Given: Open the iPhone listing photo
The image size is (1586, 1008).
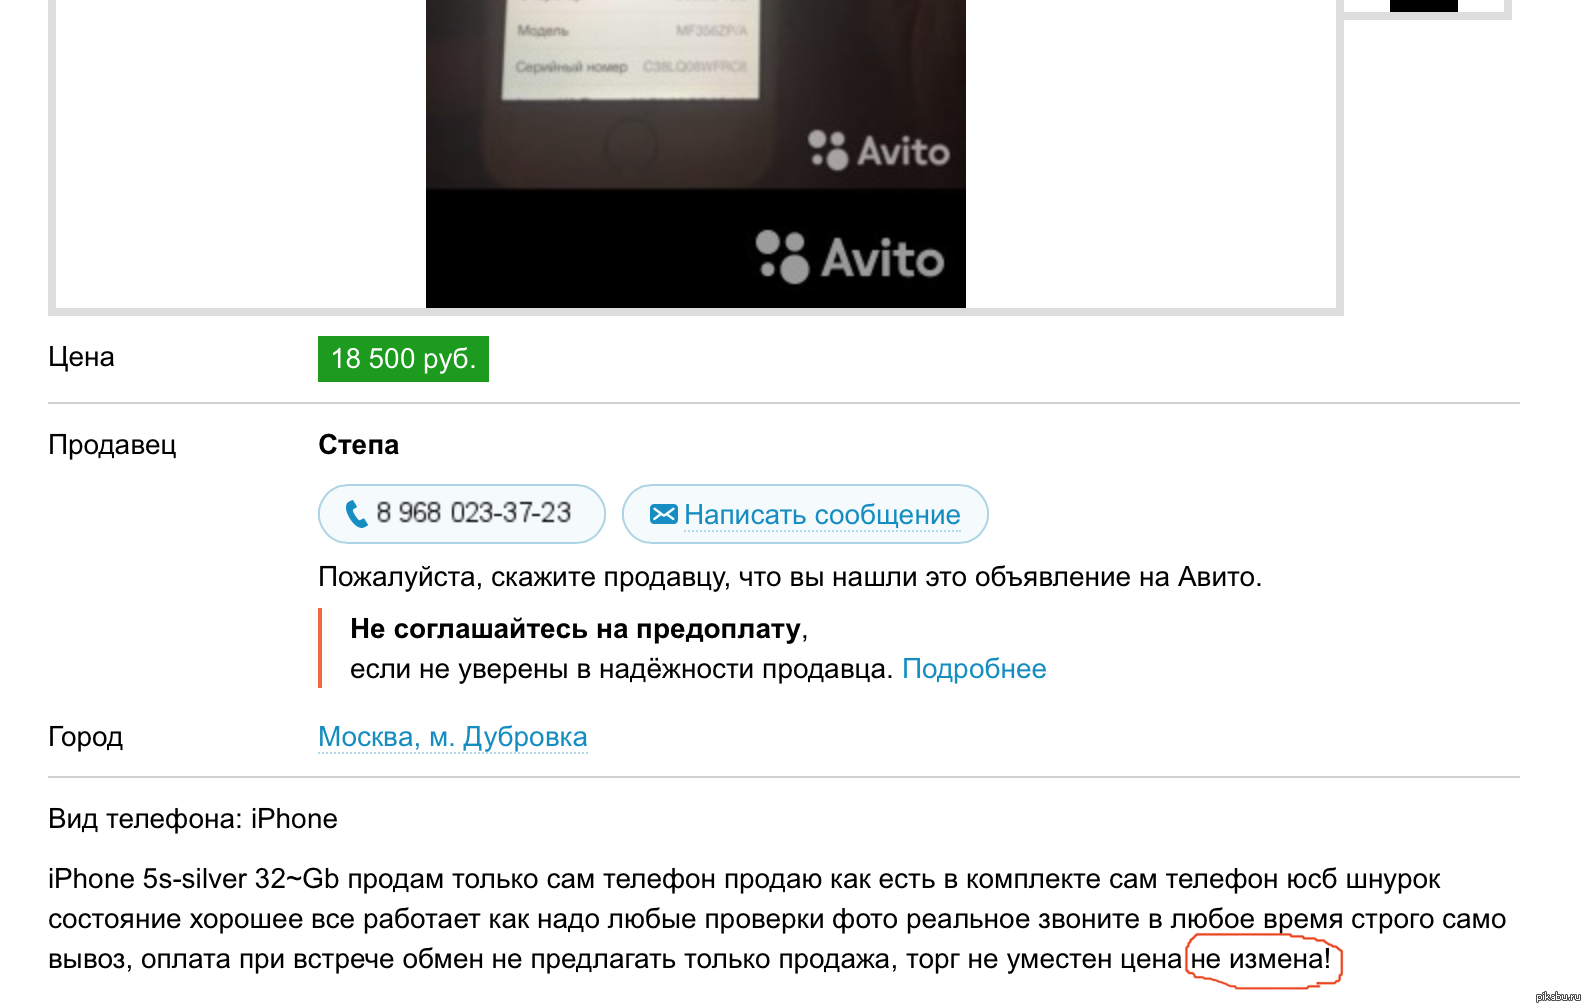Looking at the screenshot, I should (x=696, y=154).
